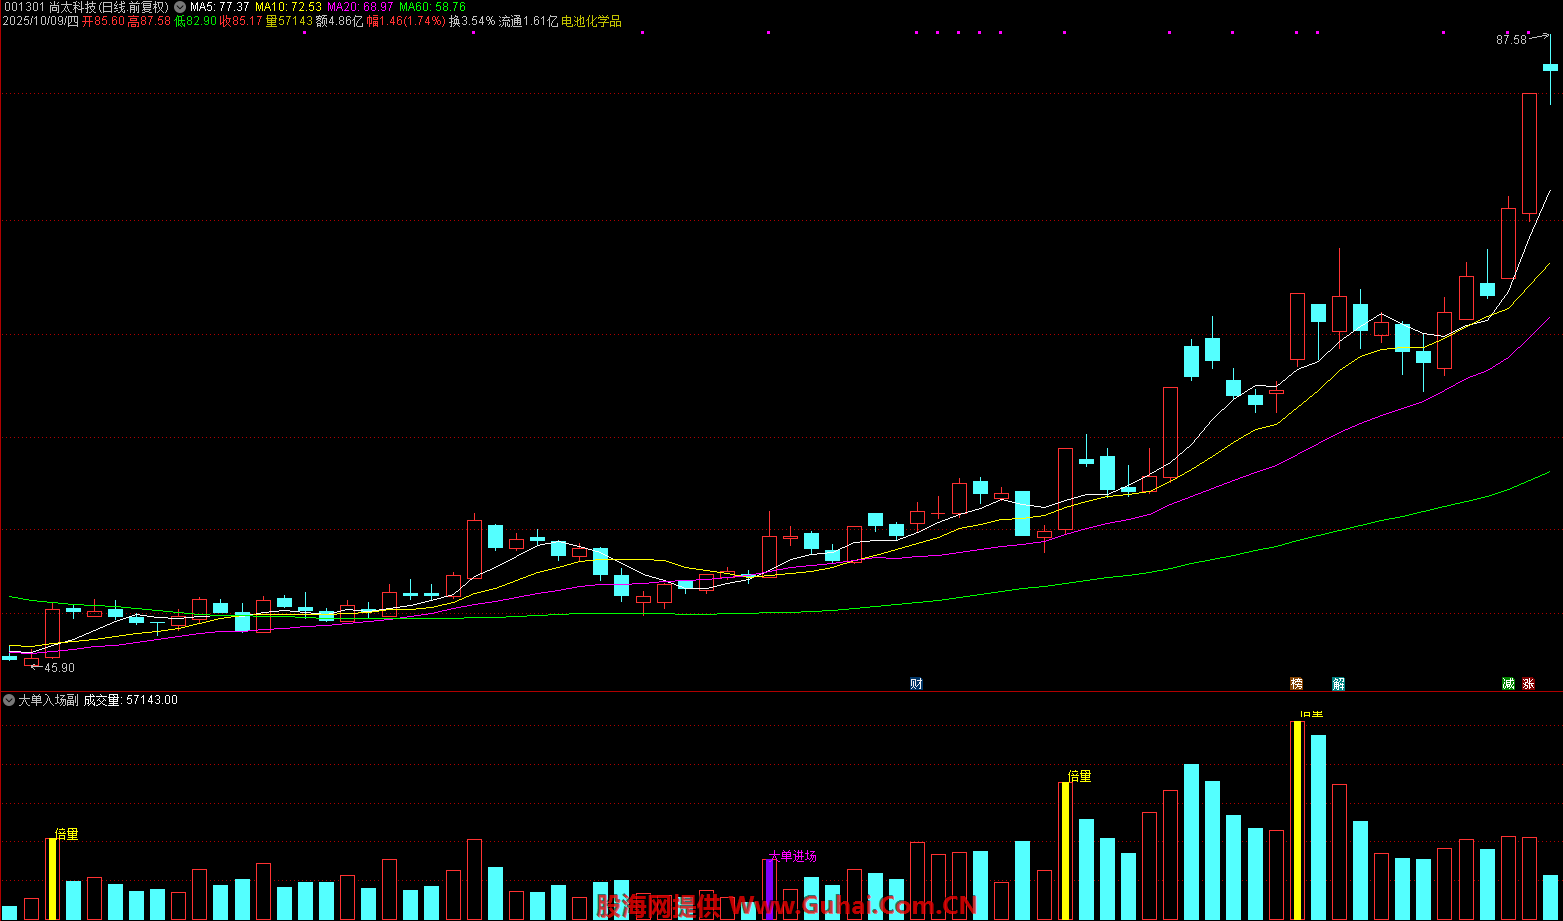This screenshot has width=1563, height=921.
Task: Click the 45.90 low price annotation
Action: (x=59, y=668)
